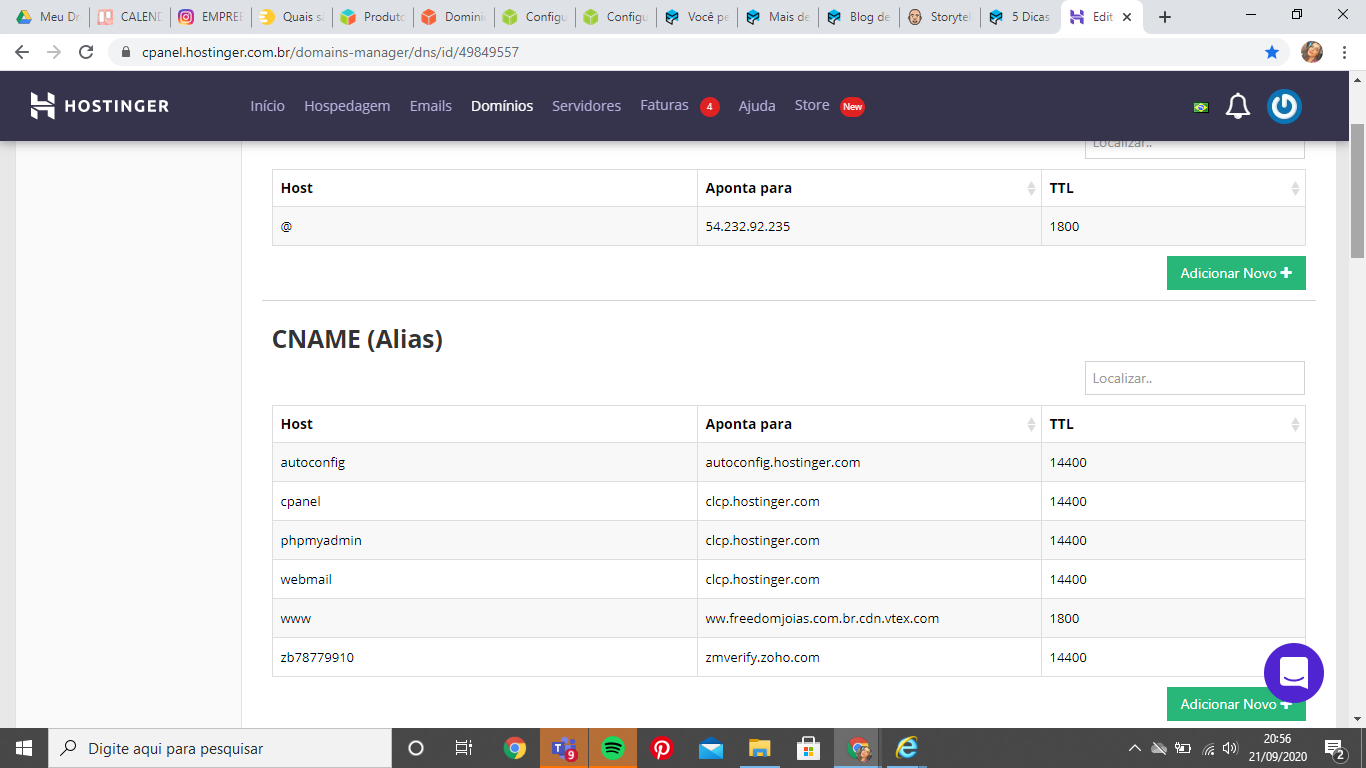Sort CNAME table by Aponta para
This screenshot has height=768, width=1366.
(1031, 424)
